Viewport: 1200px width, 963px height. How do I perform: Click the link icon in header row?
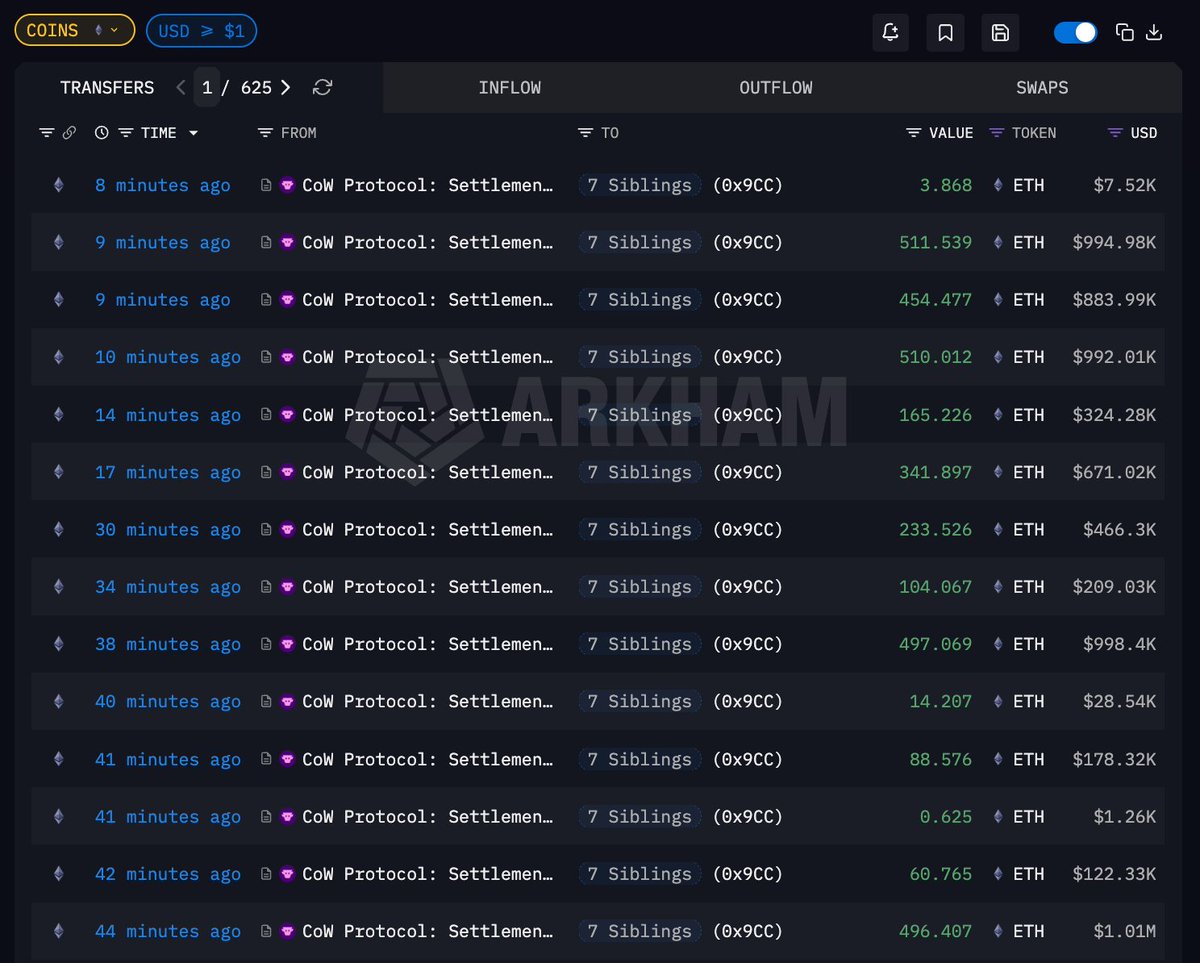pyautogui.click(x=69, y=133)
